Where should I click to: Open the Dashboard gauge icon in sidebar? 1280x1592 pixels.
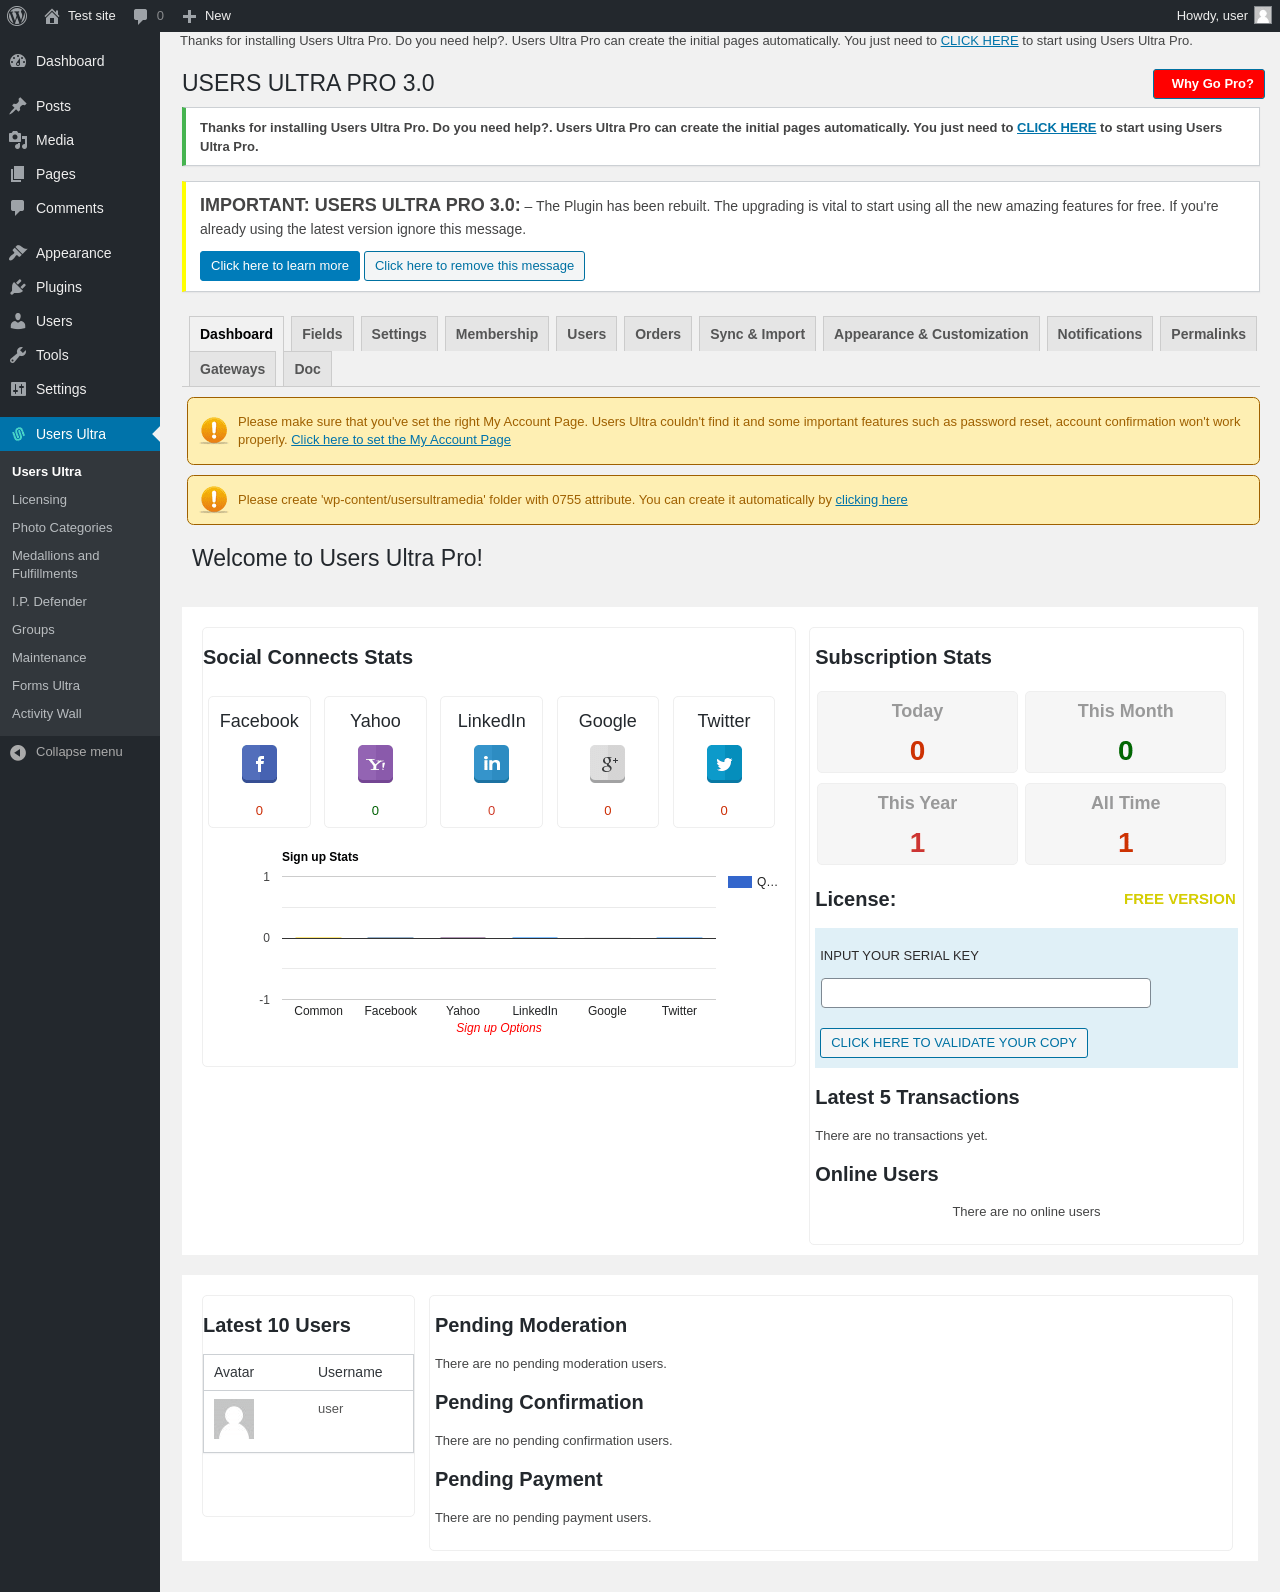[x=18, y=61]
